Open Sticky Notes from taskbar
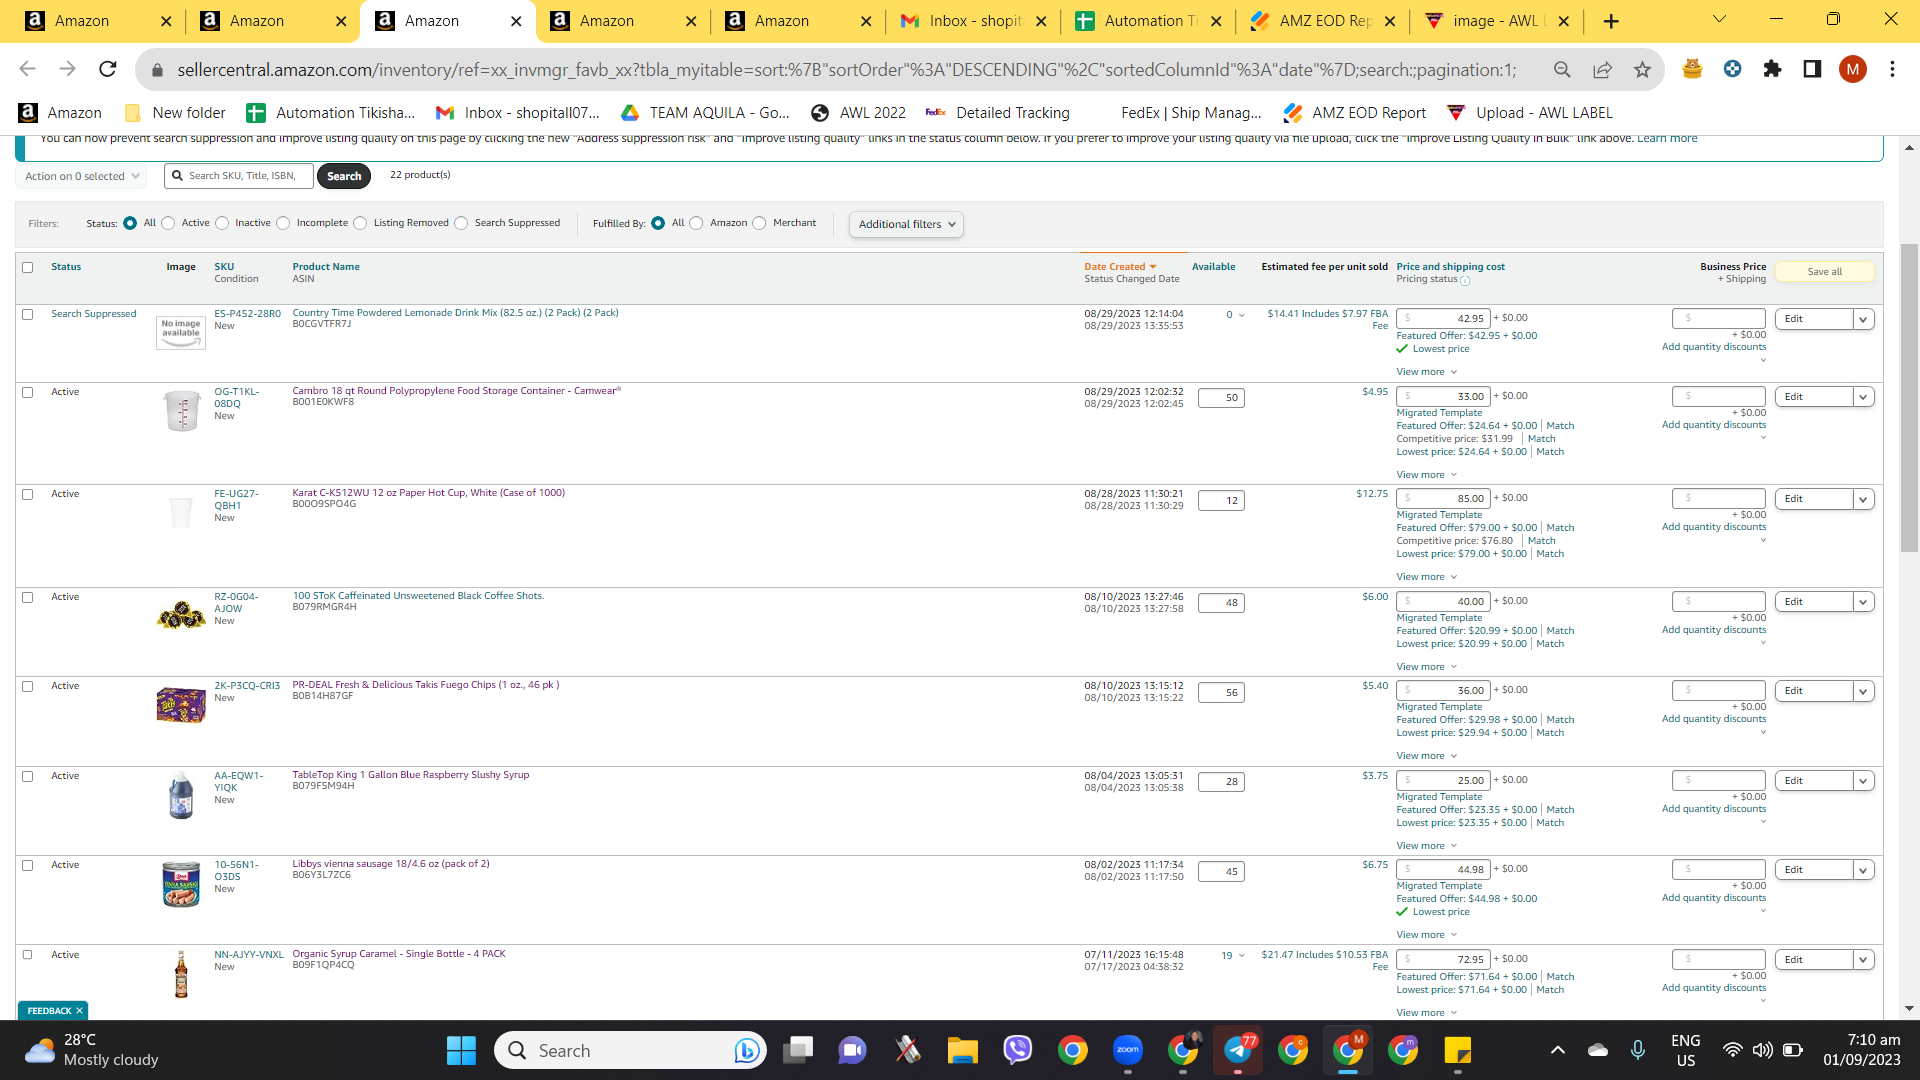Screen dimensions: 1920x1080 1457,1050
